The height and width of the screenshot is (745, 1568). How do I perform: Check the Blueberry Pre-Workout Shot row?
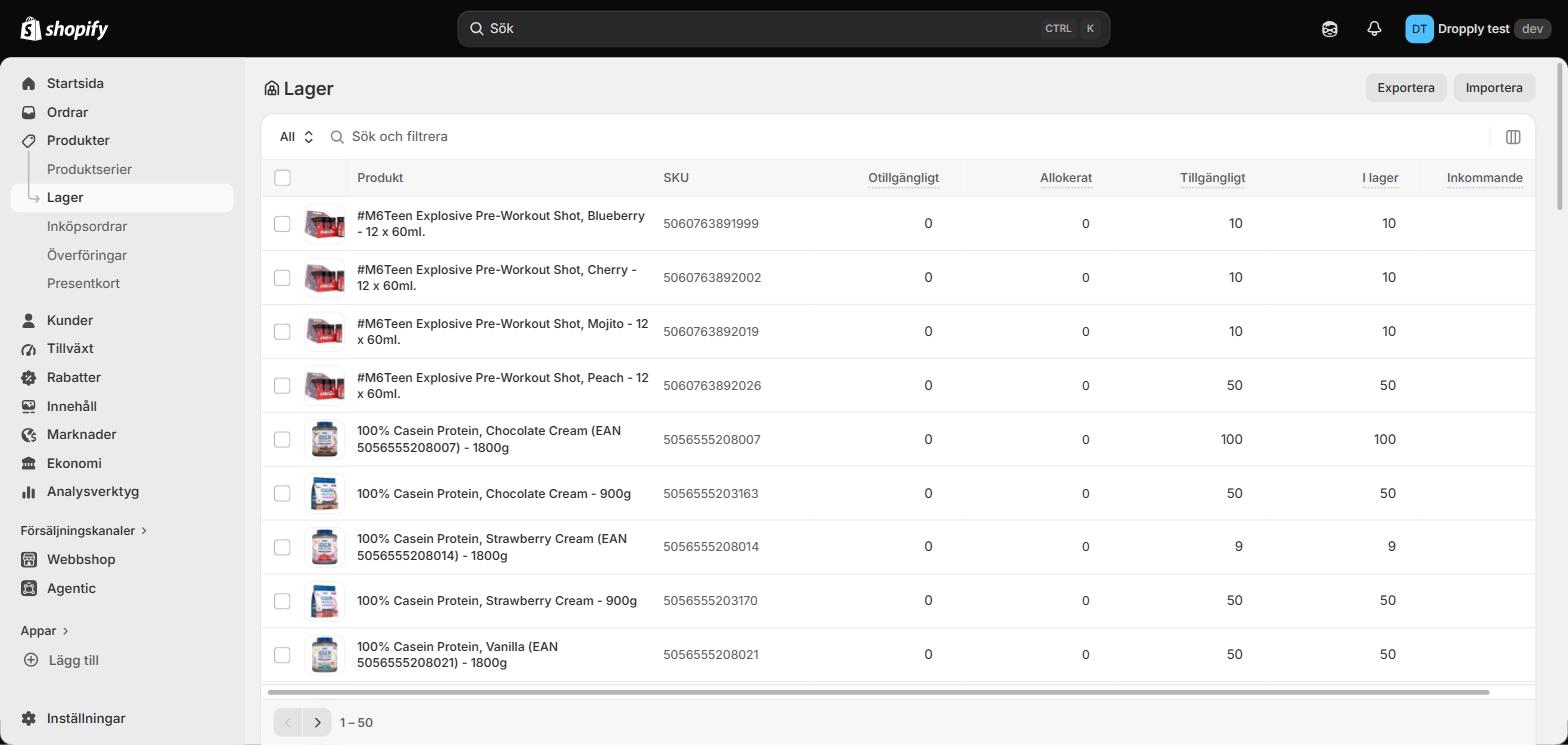click(282, 224)
